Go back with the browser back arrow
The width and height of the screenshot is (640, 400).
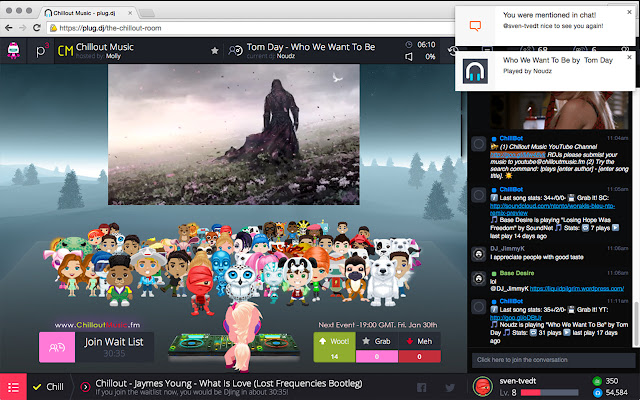coord(9,28)
